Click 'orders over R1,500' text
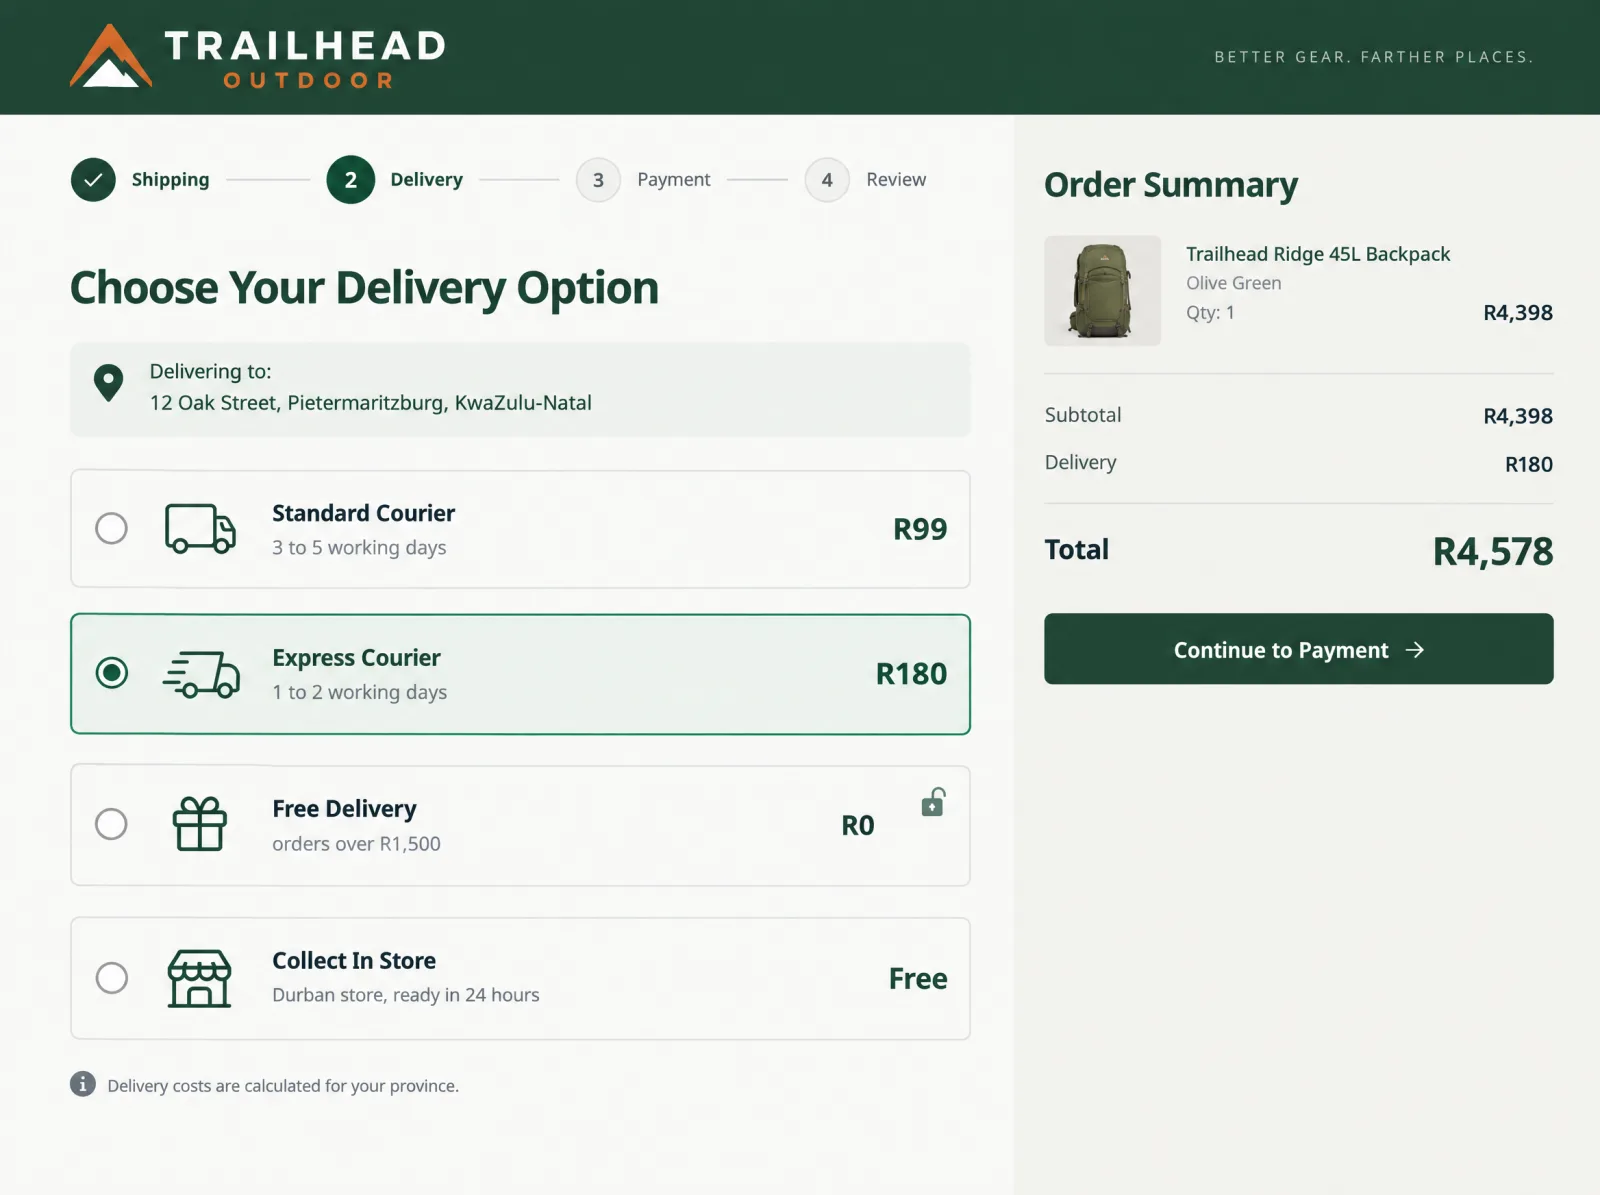 [356, 844]
